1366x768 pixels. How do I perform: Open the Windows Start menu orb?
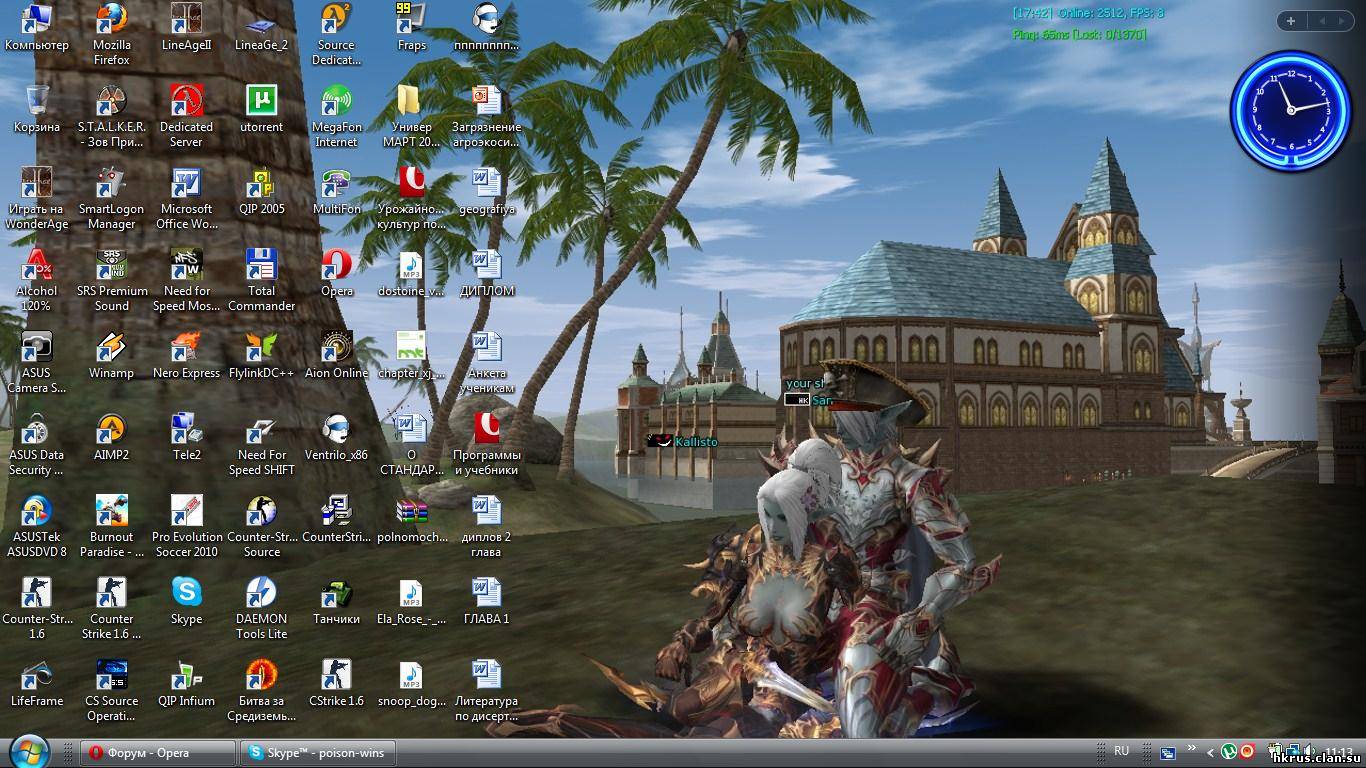tap(28, 751)
